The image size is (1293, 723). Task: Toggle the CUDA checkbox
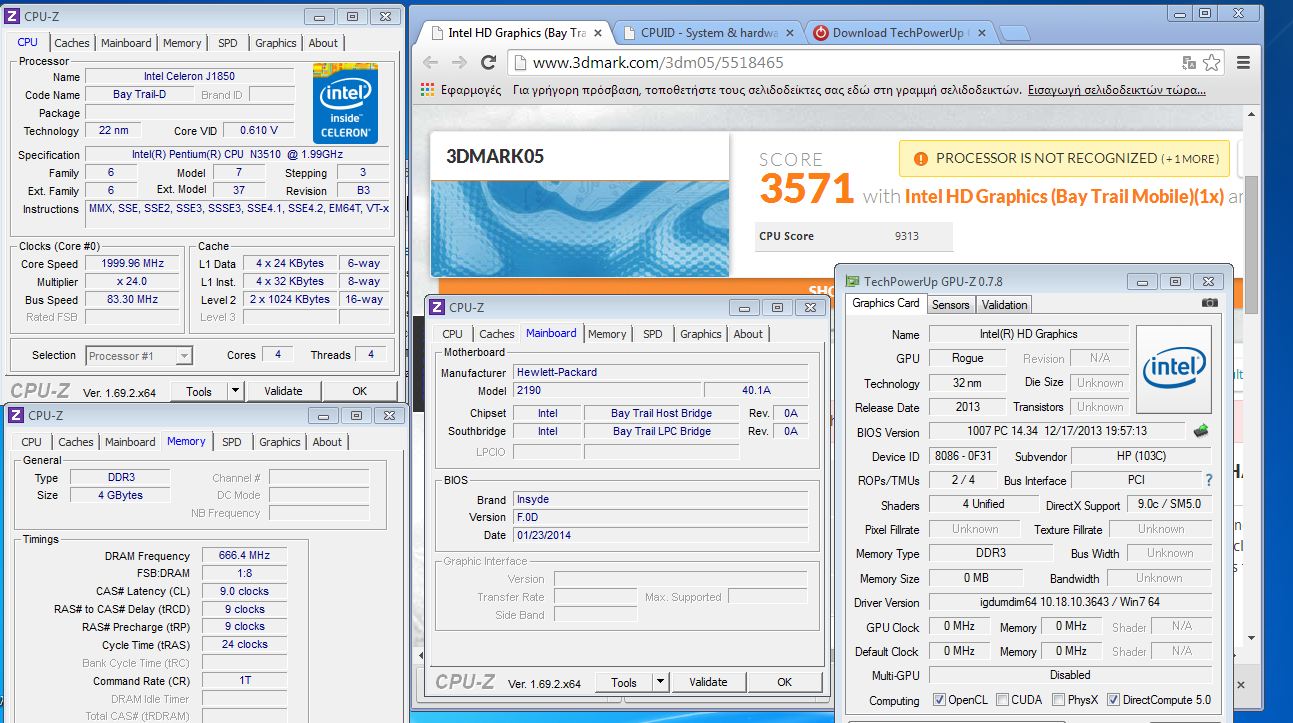[x=1002, y=700]
